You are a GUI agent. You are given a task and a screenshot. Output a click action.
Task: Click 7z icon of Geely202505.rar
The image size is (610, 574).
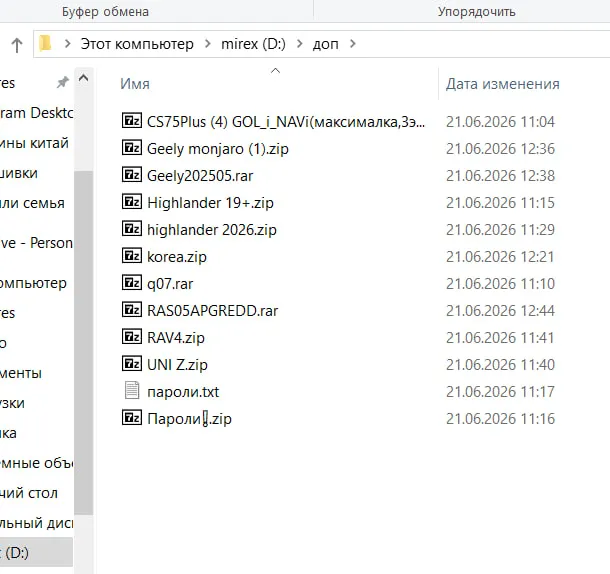132,174
